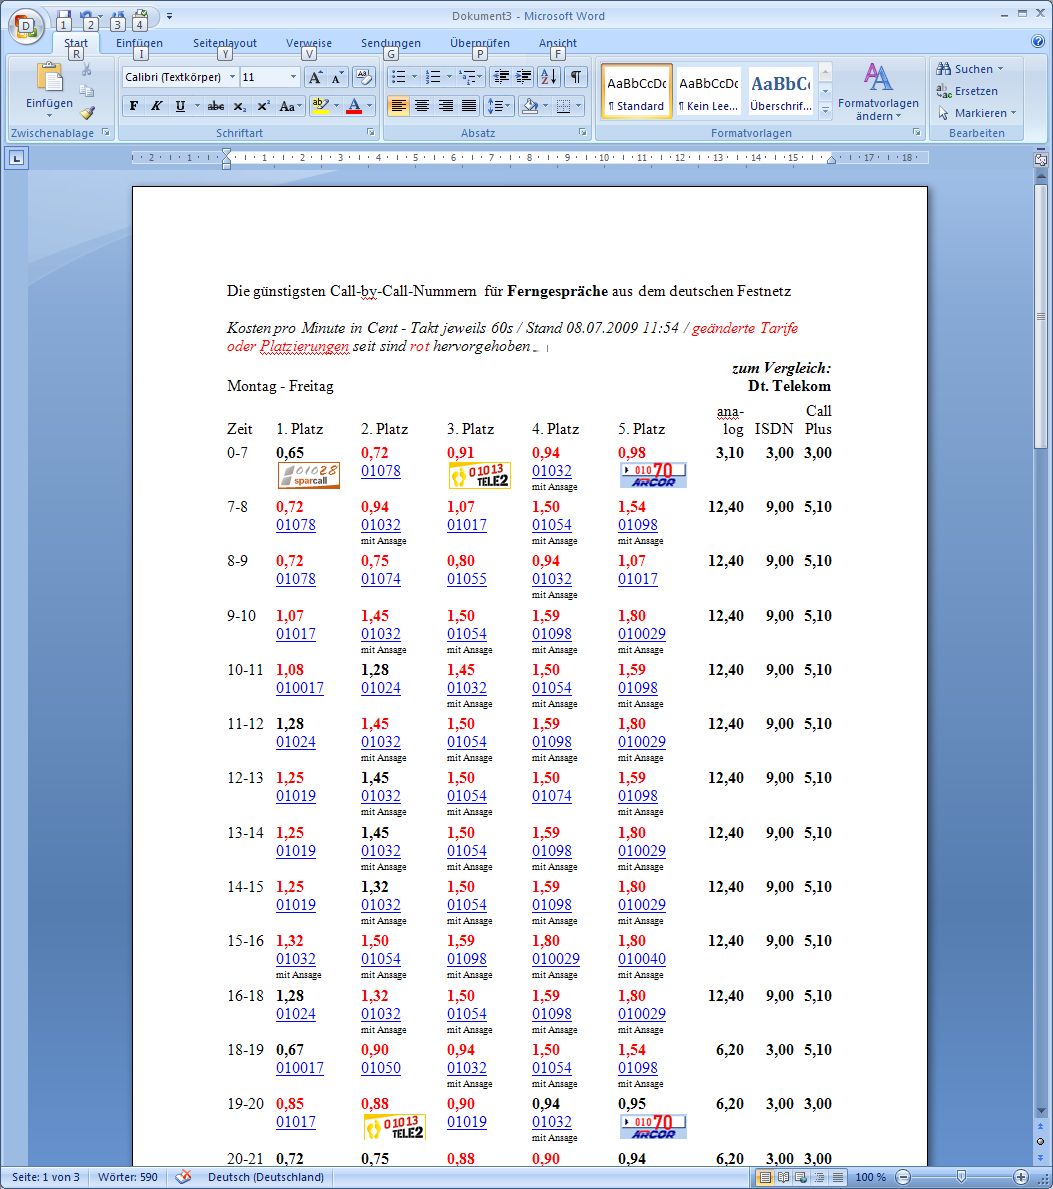1053x1189 pixels.
Task: Open the font name dropdown Calibri
Action: point(232,77)
